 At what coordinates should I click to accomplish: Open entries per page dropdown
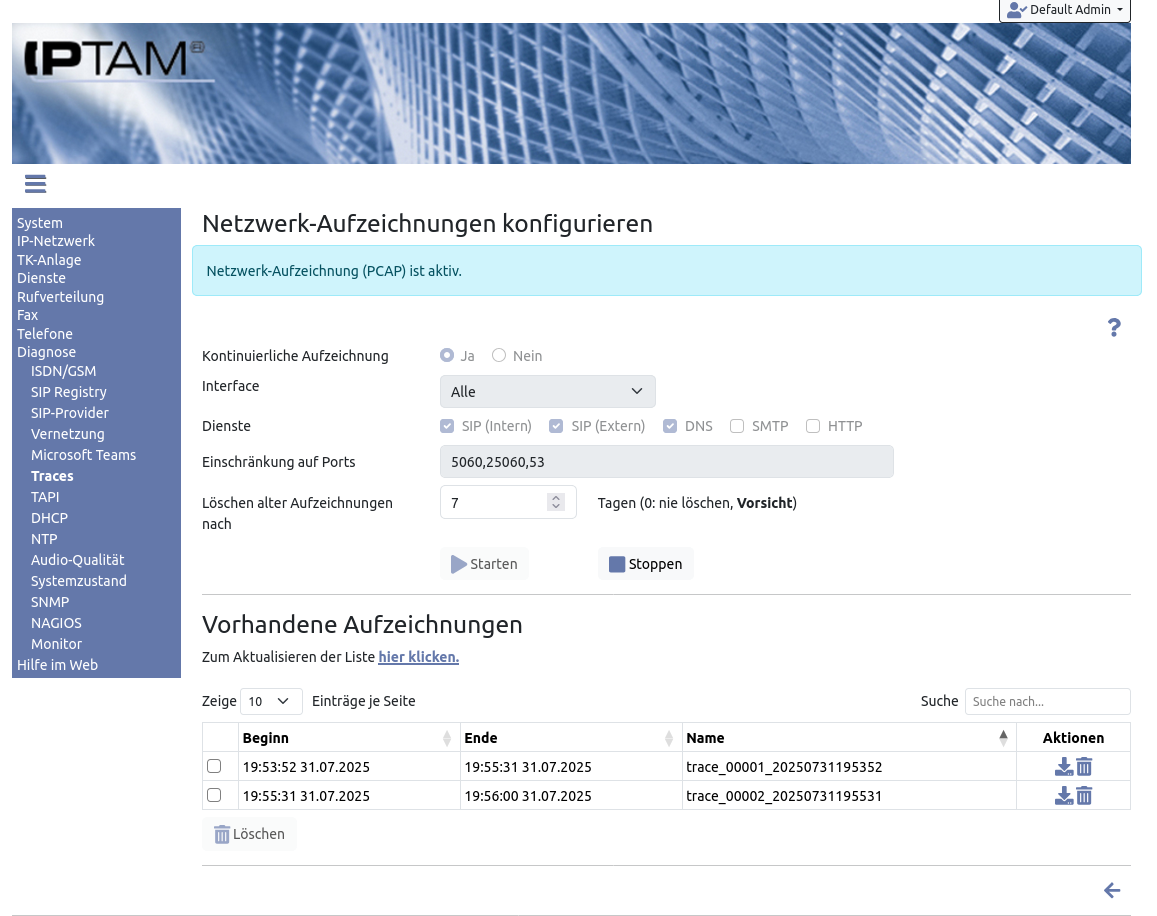click(271, 702)
